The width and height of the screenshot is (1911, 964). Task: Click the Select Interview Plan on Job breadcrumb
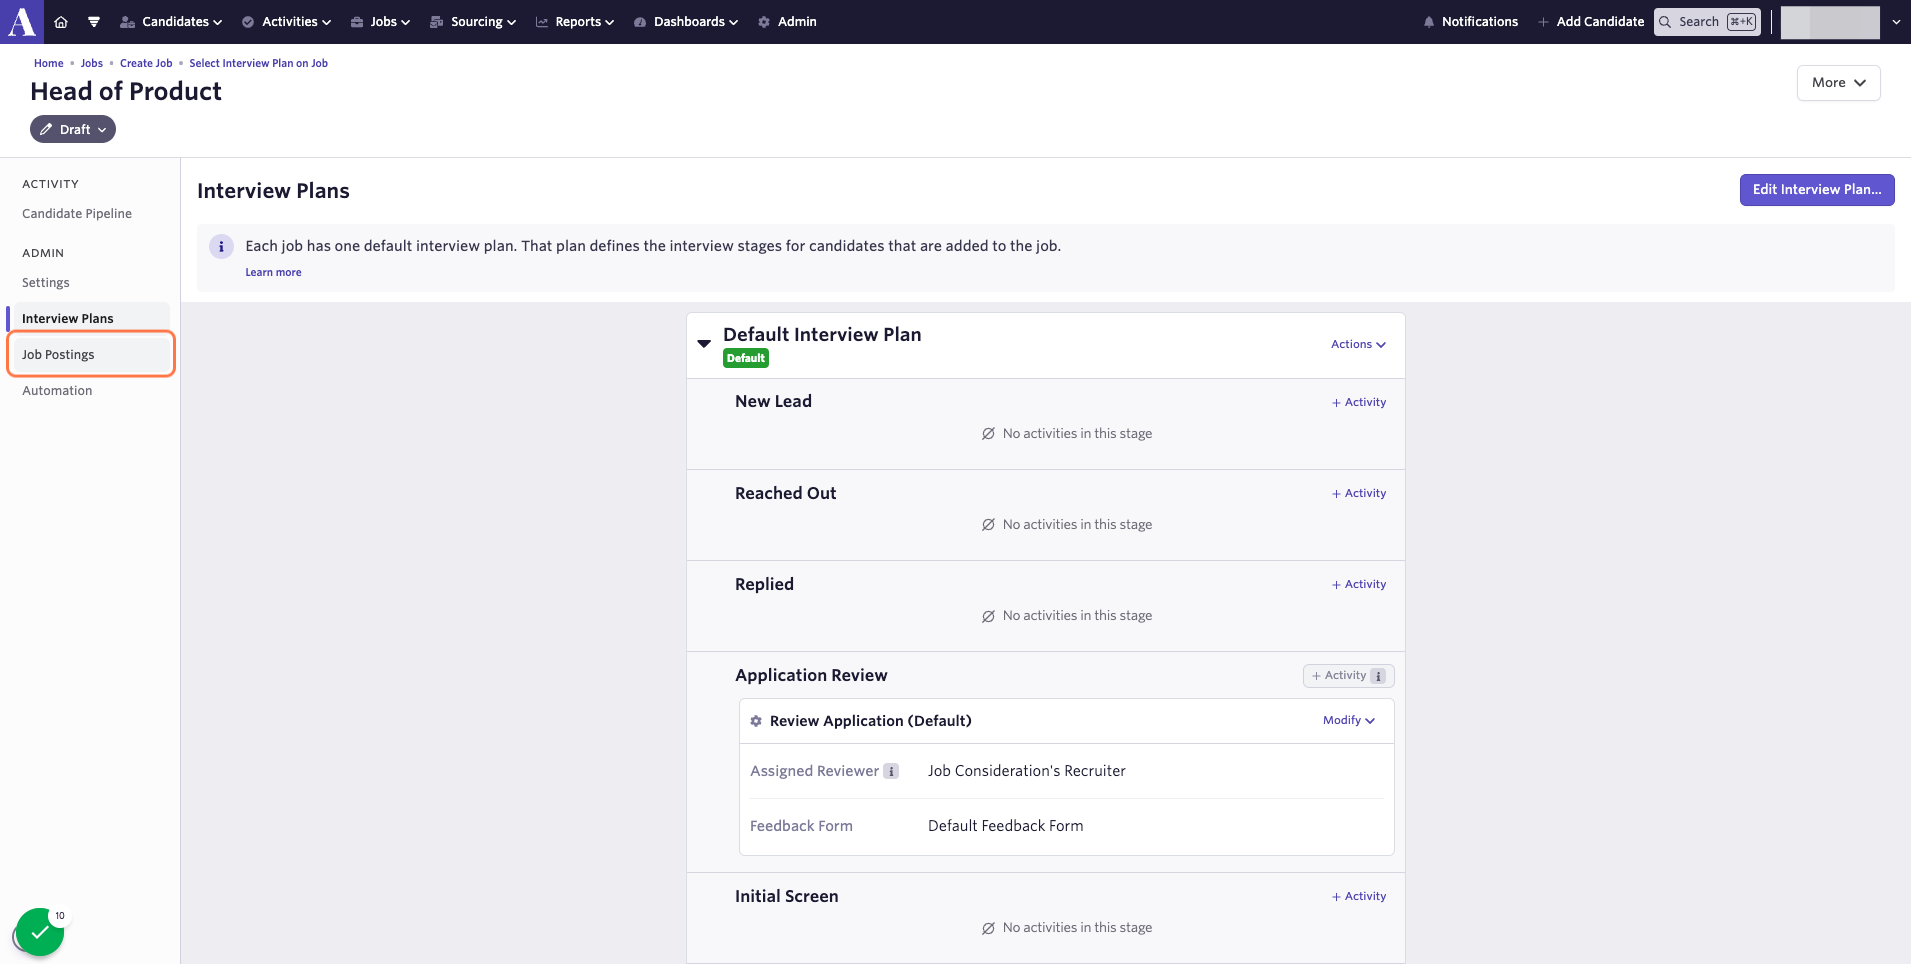259,63
